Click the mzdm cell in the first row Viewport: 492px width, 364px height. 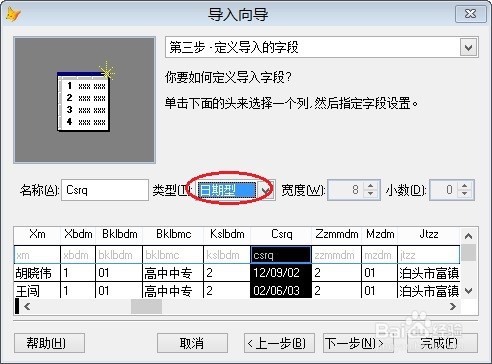(x=380, y=255)
